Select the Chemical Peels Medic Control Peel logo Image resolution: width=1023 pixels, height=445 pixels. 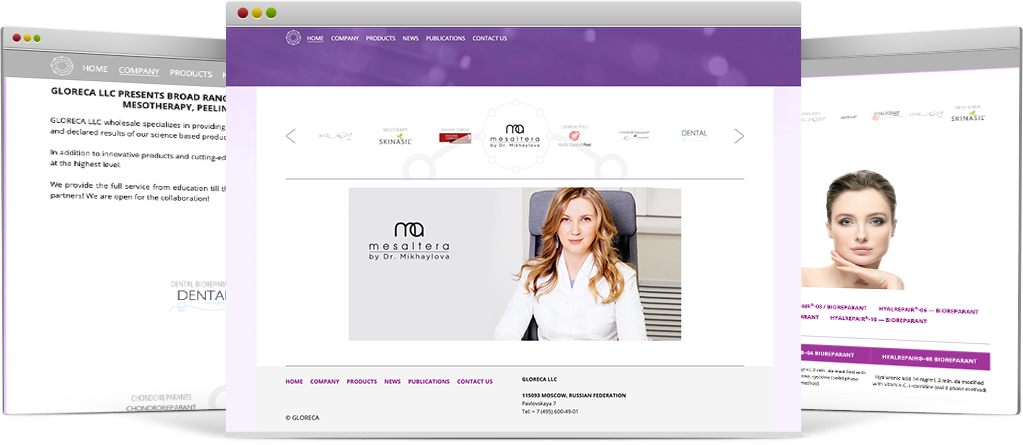click(x=575, y=136)
